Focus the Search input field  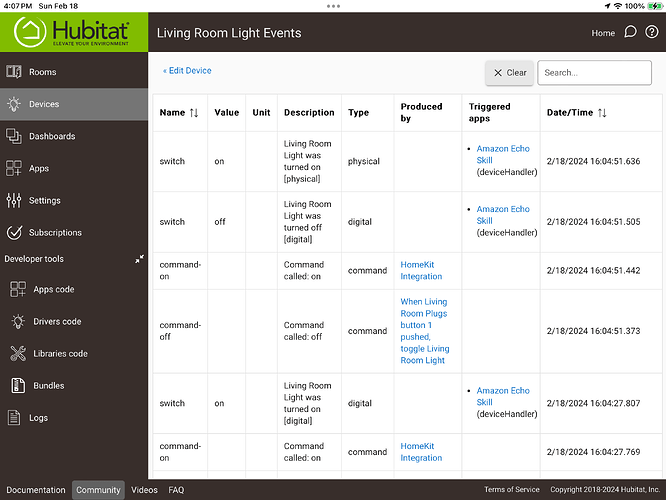[x=594, y=73]
